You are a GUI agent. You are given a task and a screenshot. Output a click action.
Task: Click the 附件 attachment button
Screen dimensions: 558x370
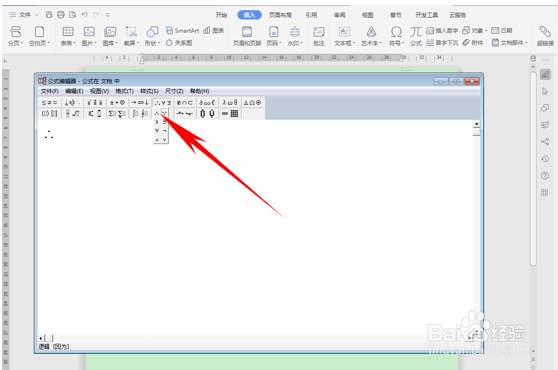click(x=473, y=43)
